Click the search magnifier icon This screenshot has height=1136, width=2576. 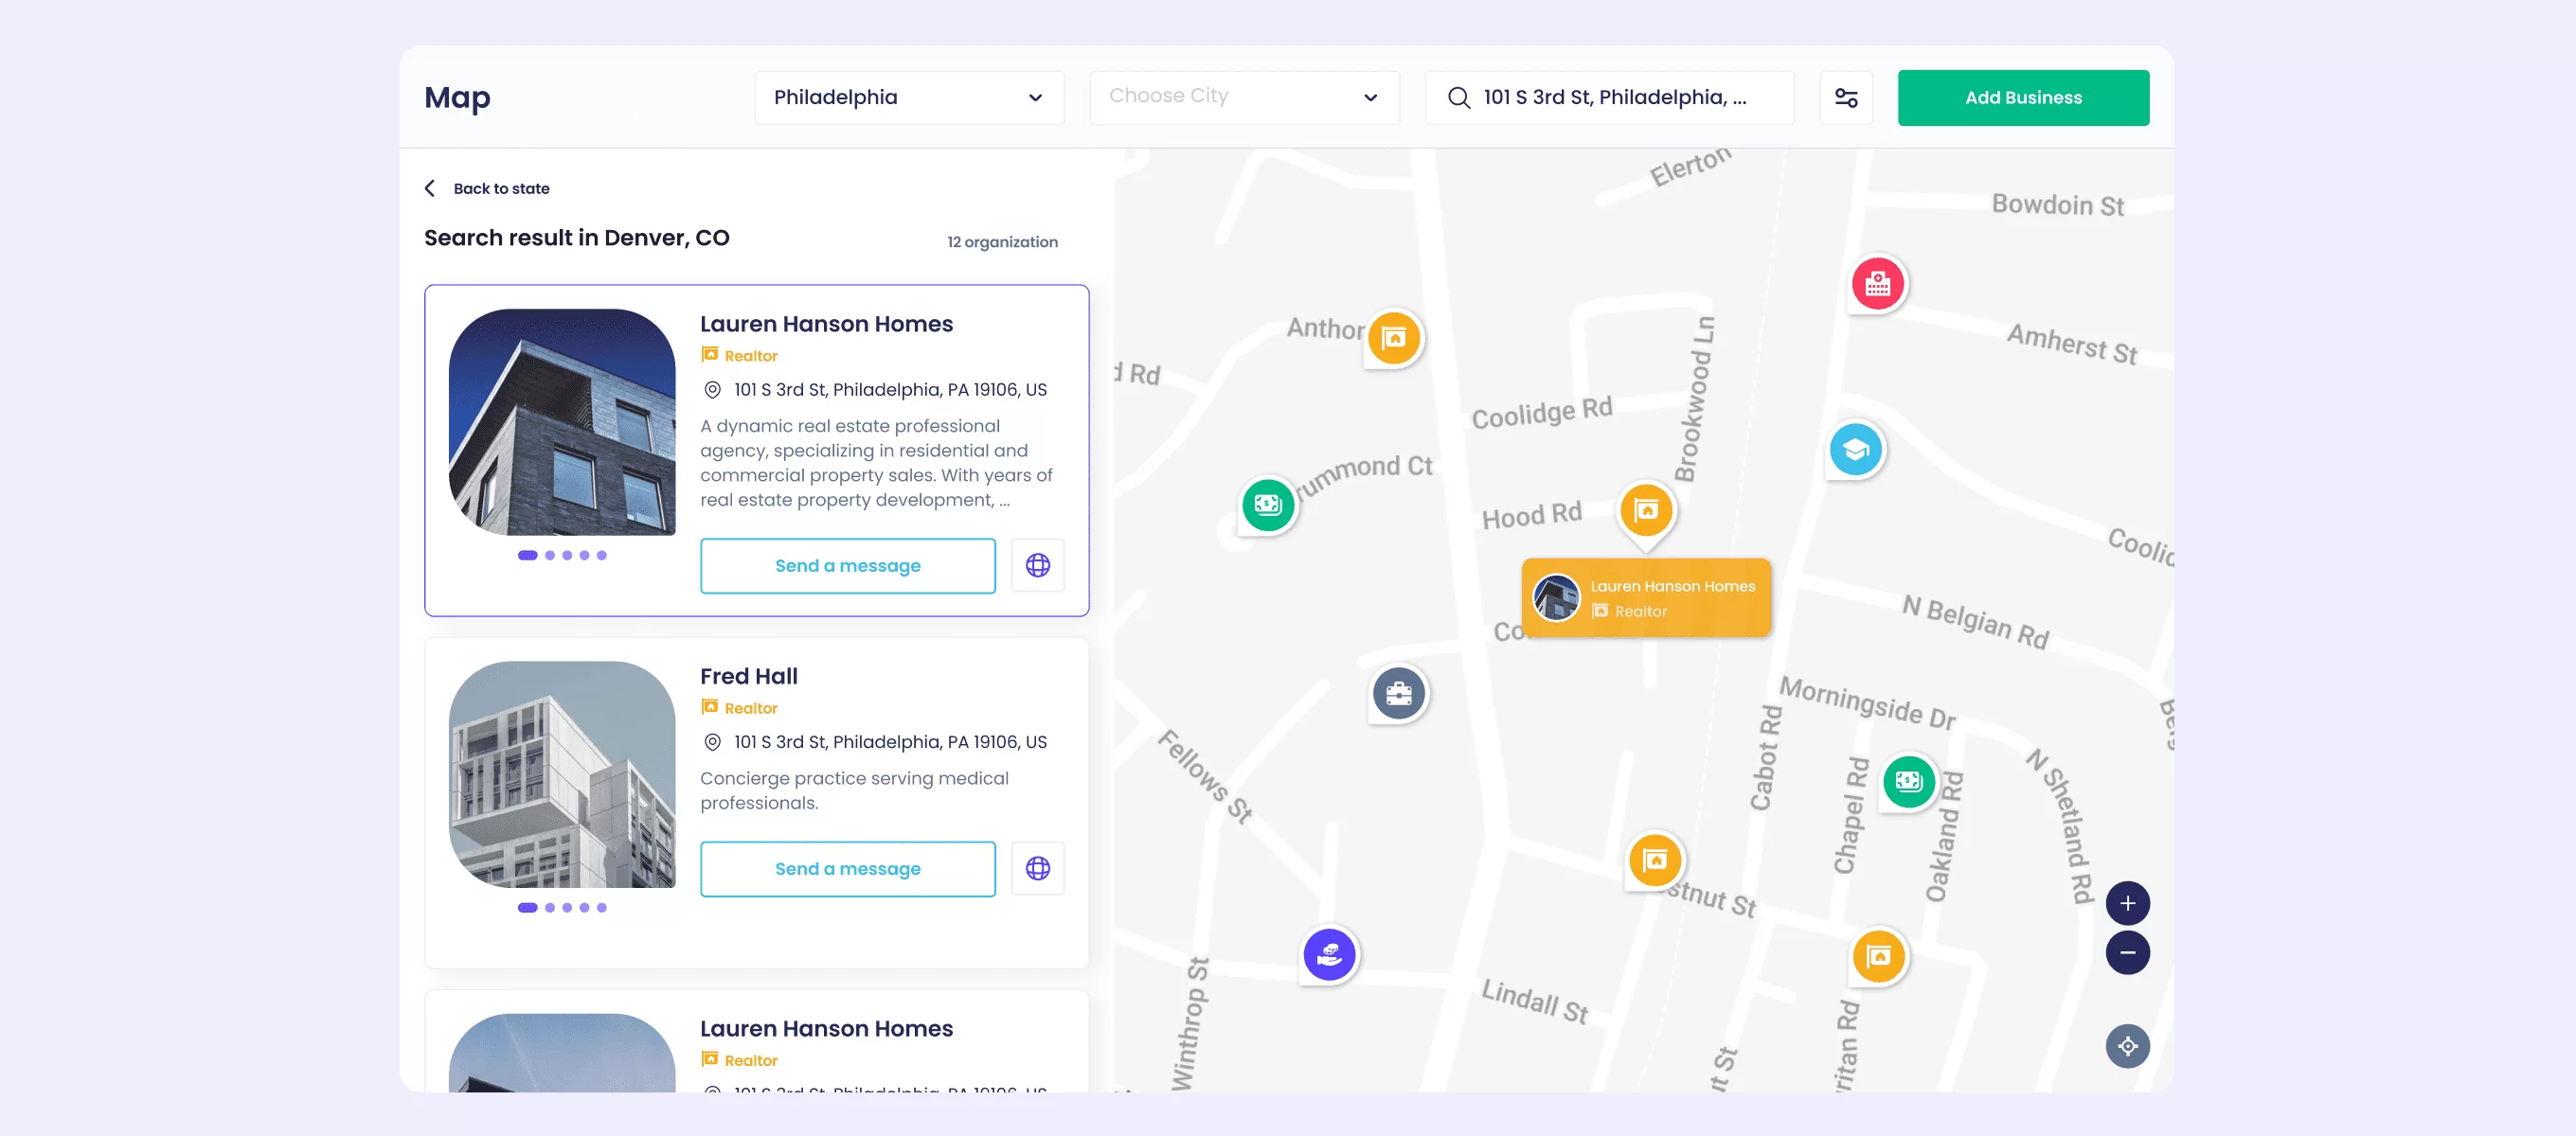[1459, 98]
